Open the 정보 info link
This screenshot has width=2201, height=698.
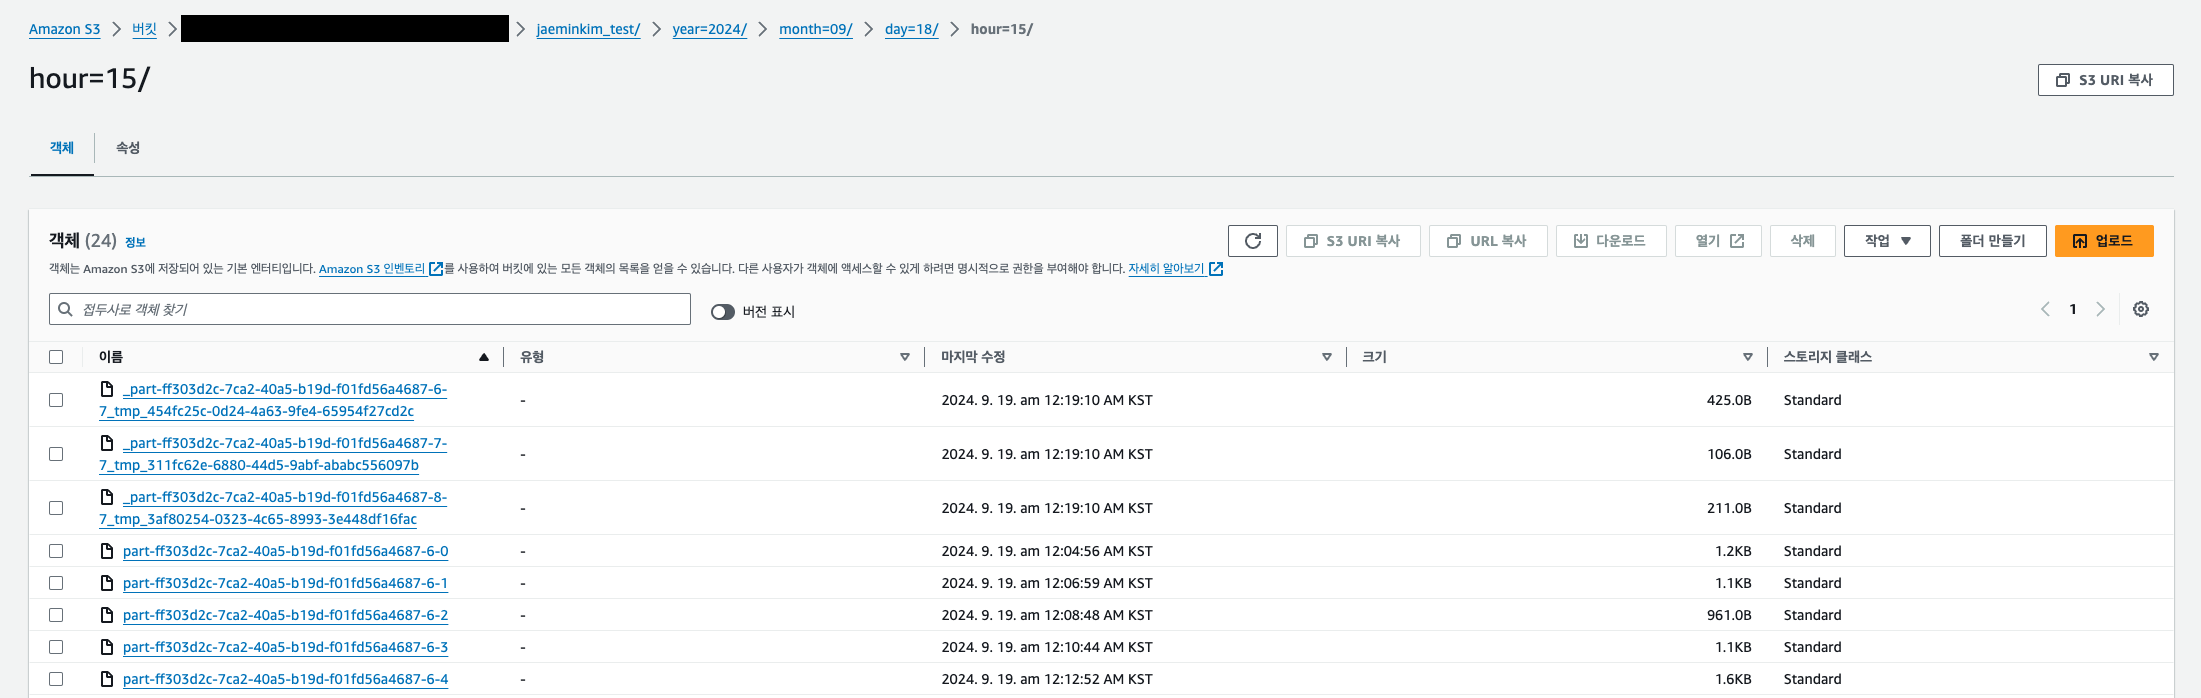135,242
